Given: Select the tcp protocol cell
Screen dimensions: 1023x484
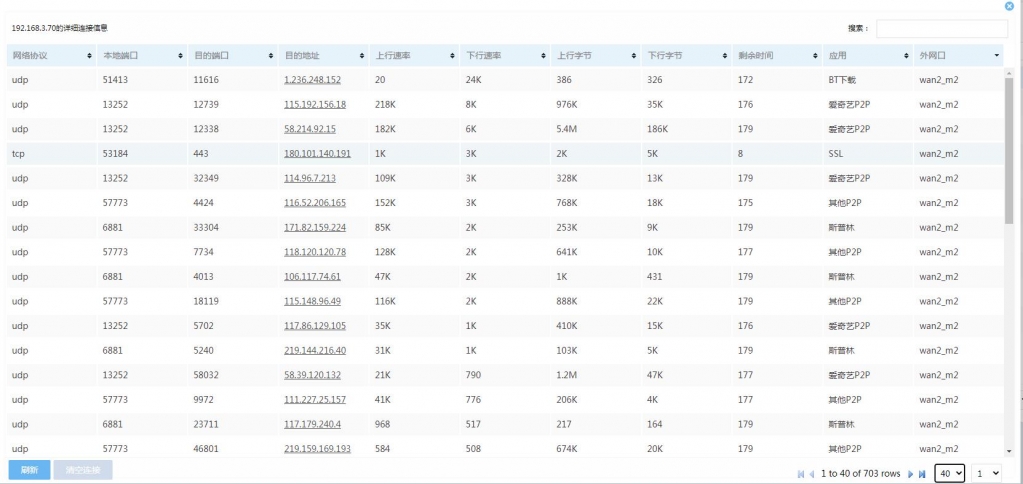Looking at the screenshot, I should pyautogui.click(x=51, y=154).
